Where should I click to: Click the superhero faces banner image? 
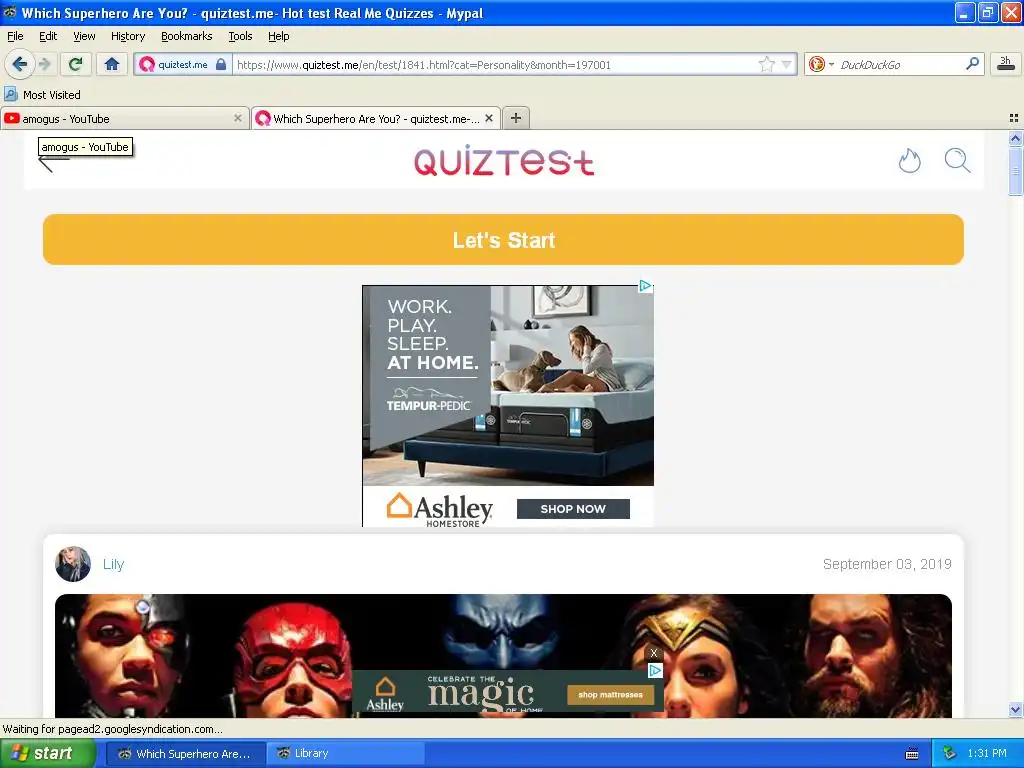(504, 656)
